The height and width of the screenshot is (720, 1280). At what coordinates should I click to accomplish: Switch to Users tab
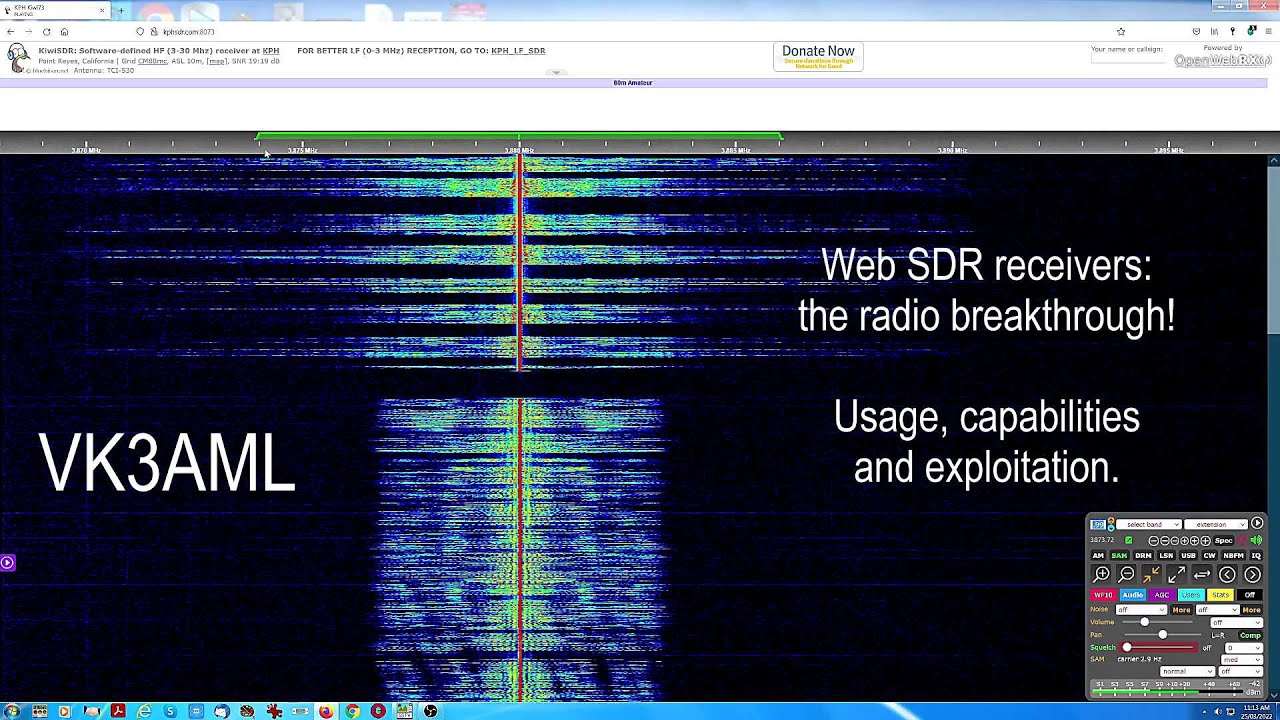[1191, 595]
